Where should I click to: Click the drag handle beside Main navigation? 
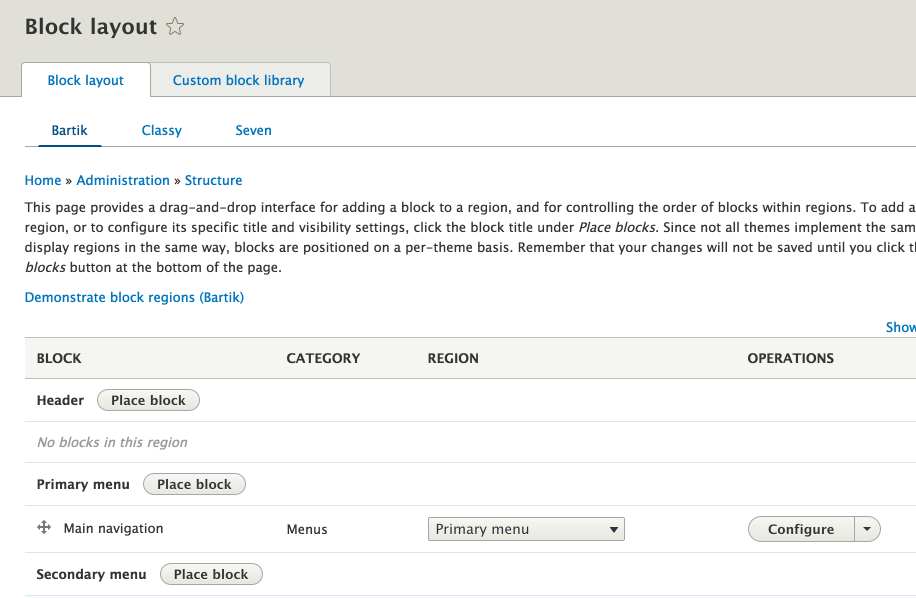pyautogui.click(x=43, y=528)
